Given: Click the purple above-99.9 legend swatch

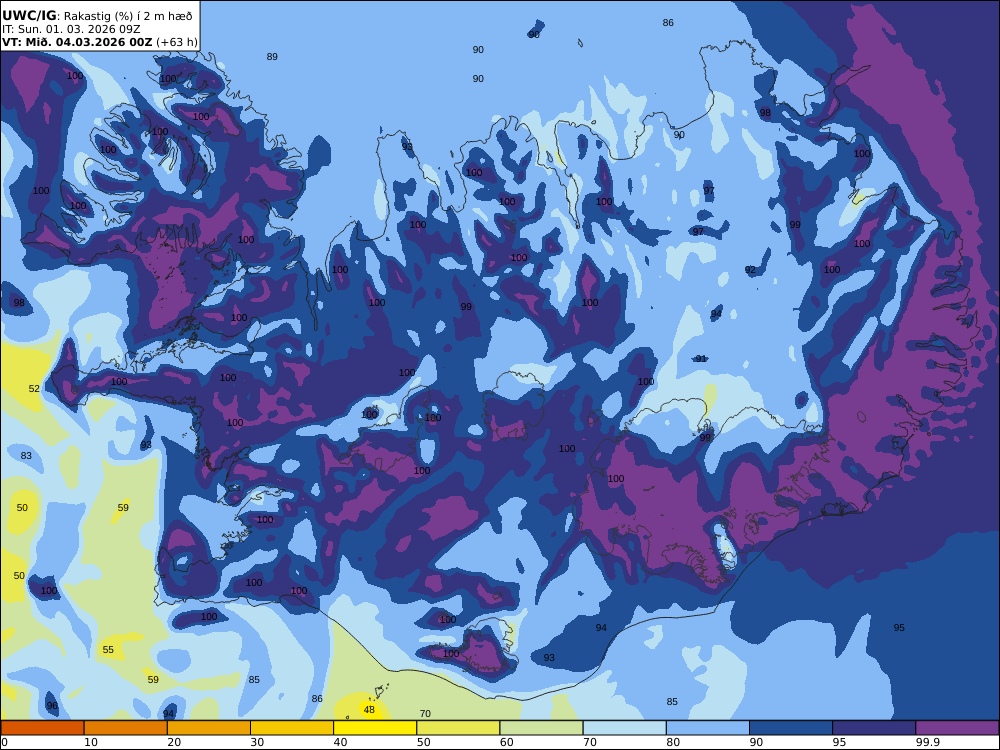Looking at the screenshot, I should click(x=957, y=728).
